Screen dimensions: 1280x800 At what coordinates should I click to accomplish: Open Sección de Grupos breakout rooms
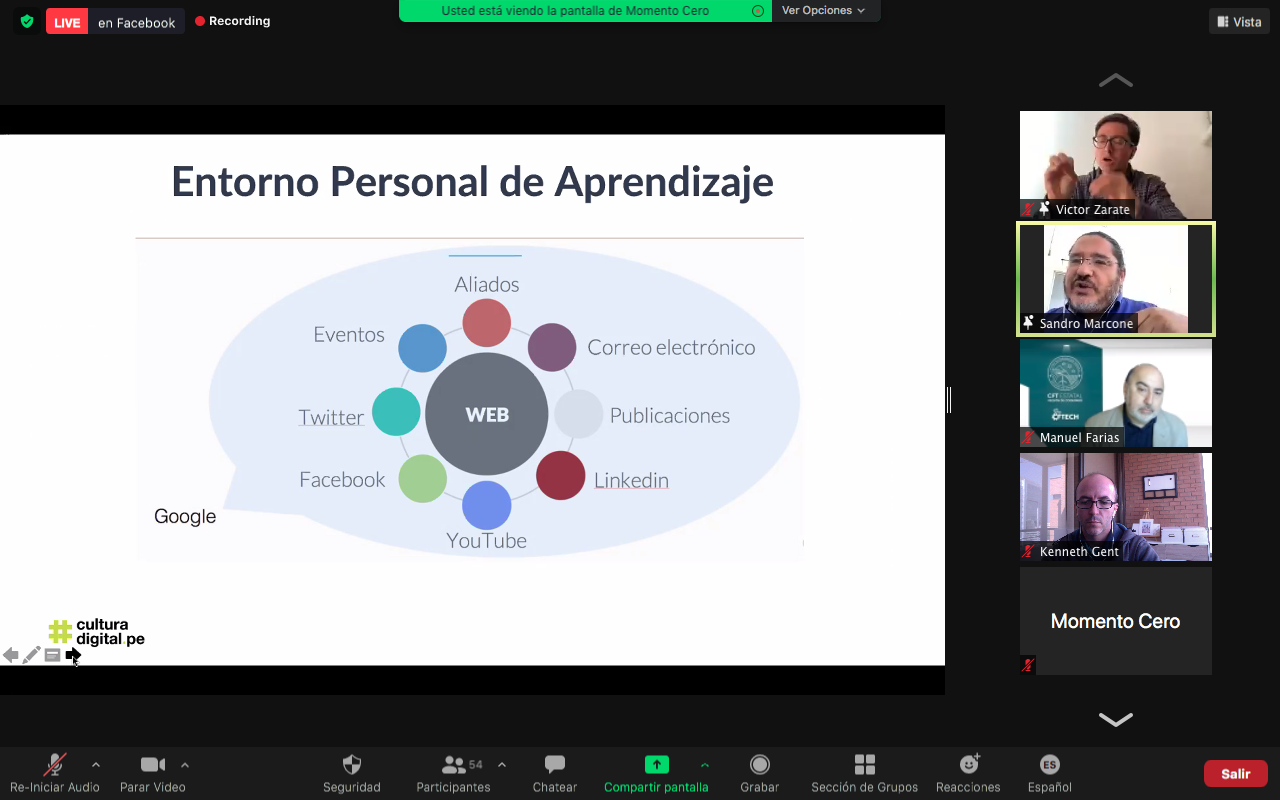point(865,766)
